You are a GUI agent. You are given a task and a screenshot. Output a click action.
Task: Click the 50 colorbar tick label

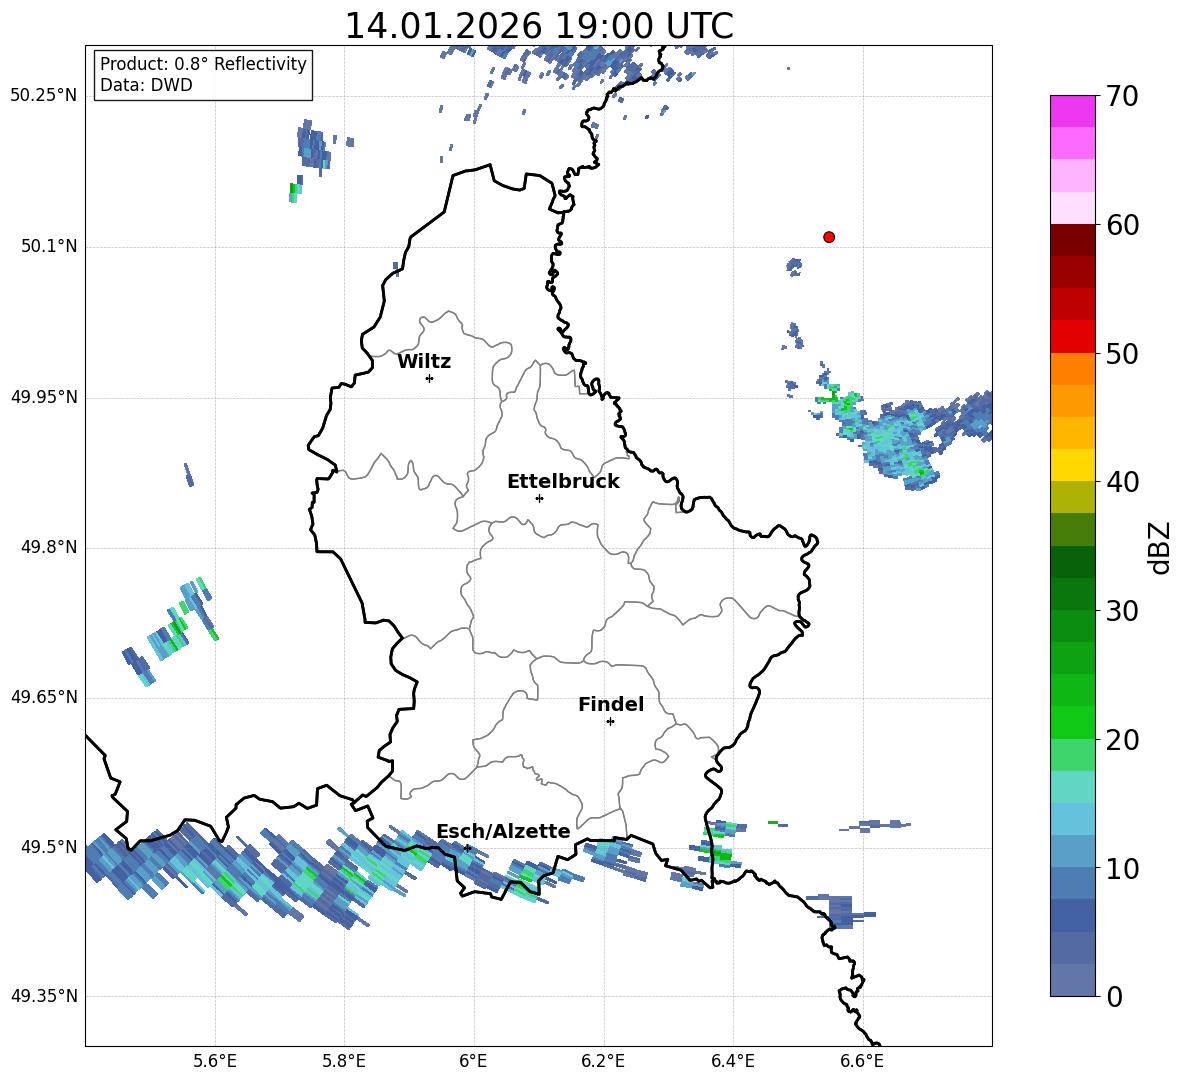[x=1122, y=354]
